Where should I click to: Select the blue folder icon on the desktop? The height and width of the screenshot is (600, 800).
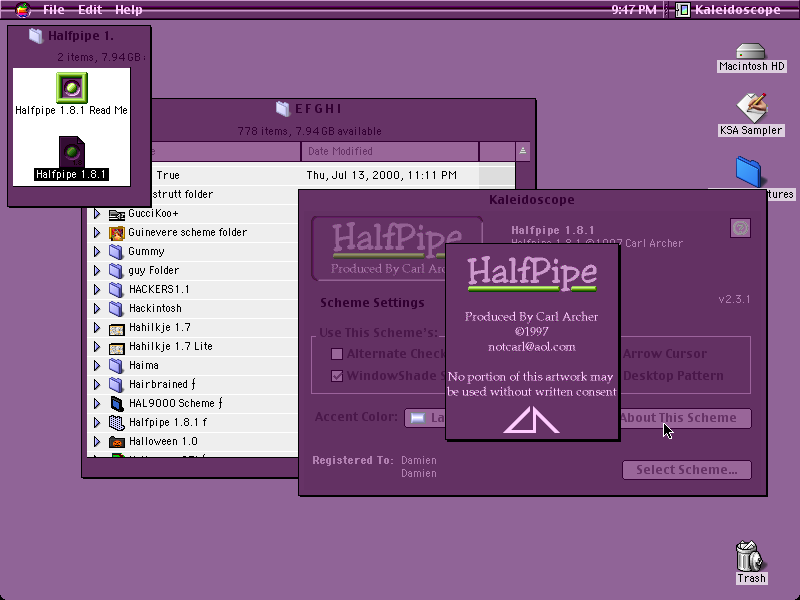tap(749, 172)
